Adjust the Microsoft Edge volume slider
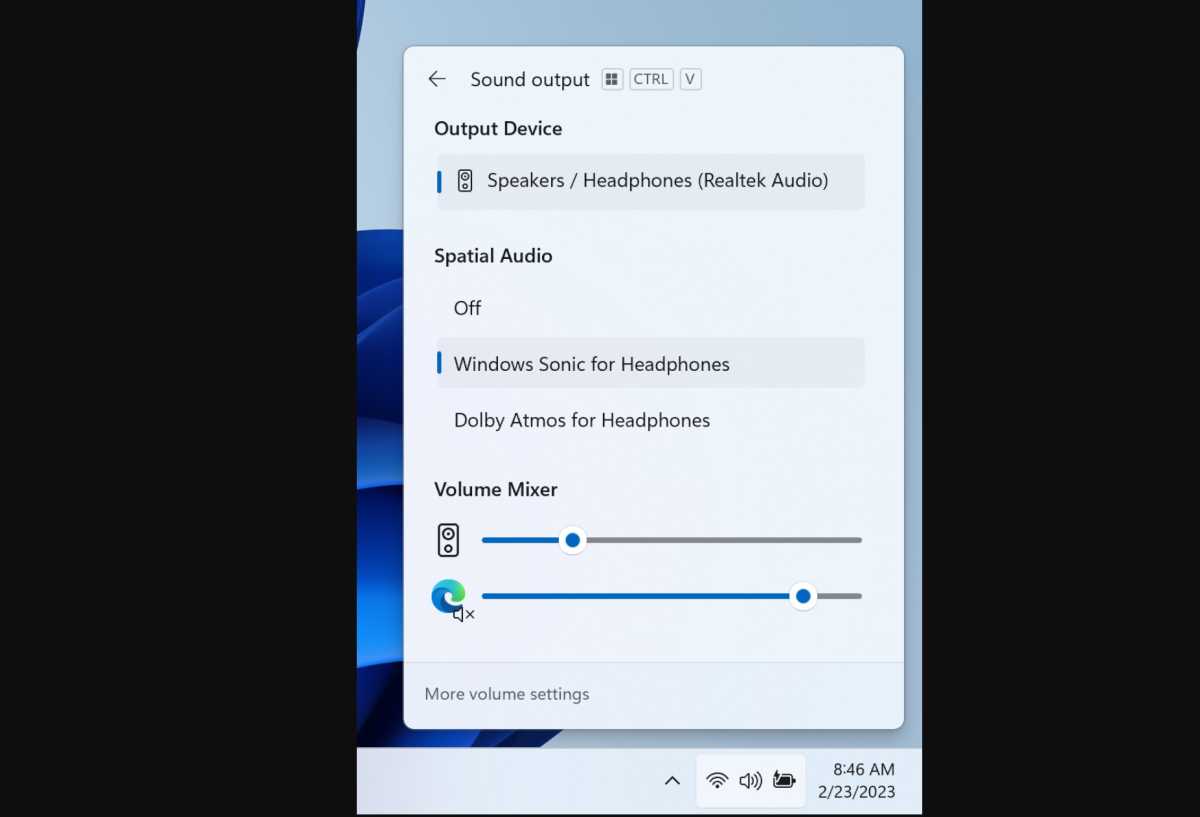The image size is (1200, 817). [671, 597]
